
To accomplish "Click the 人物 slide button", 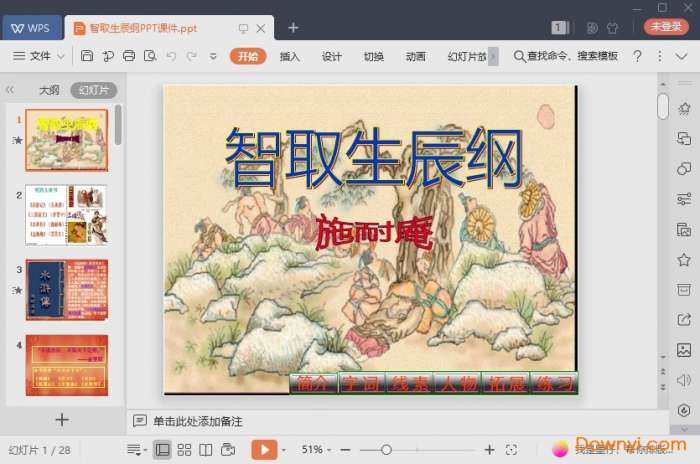I will click(x=458, y=383).
